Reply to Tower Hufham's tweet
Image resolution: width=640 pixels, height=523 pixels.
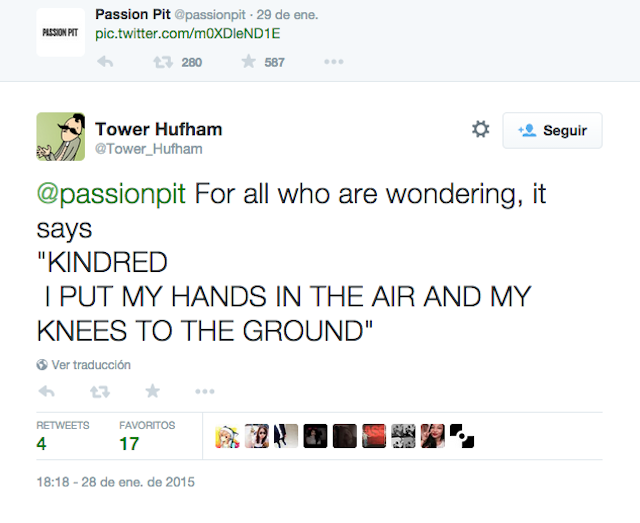pos(45,391)
